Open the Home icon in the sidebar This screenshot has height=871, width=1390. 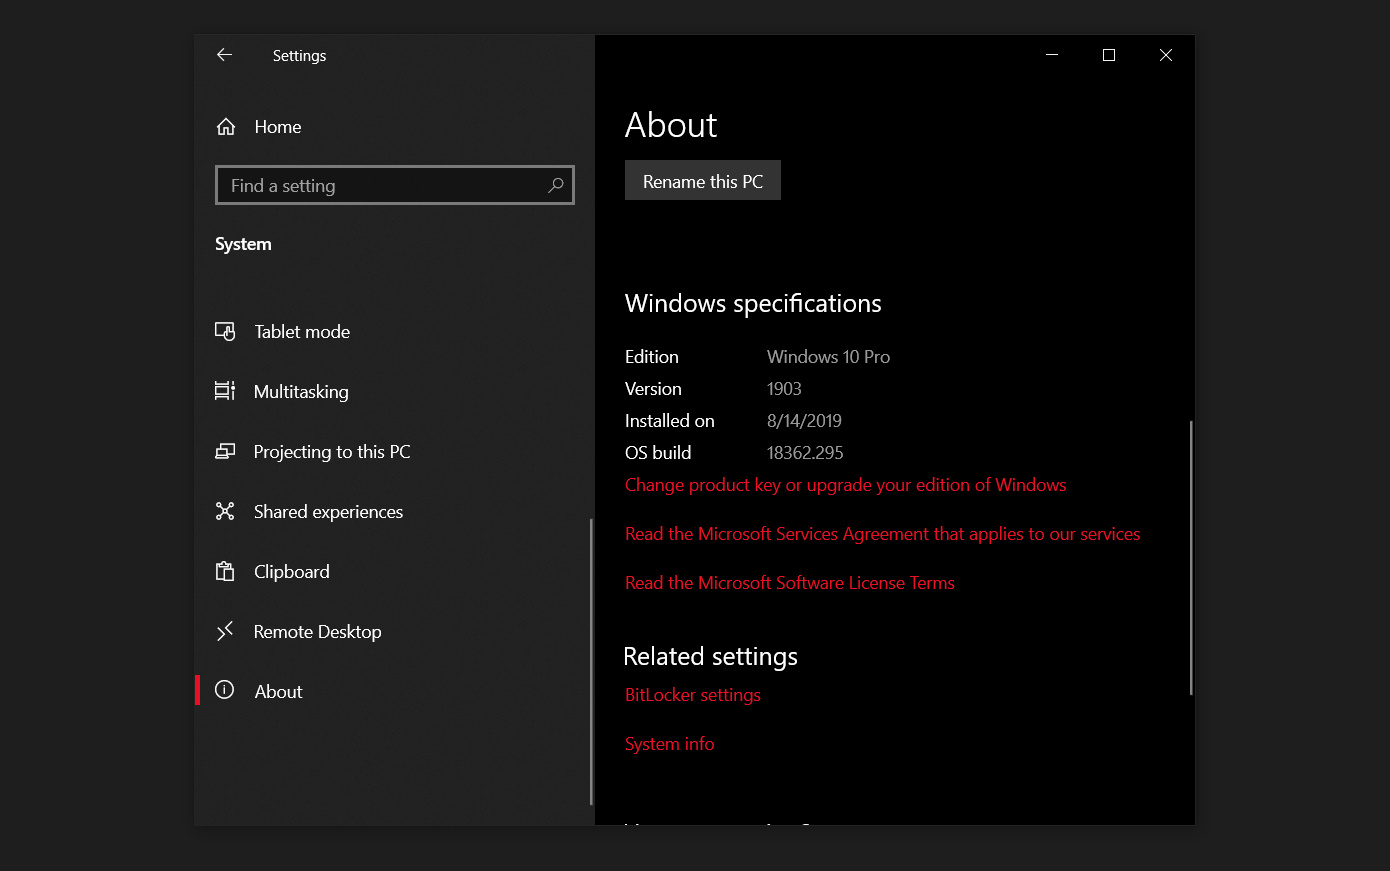tap(226, 127)
